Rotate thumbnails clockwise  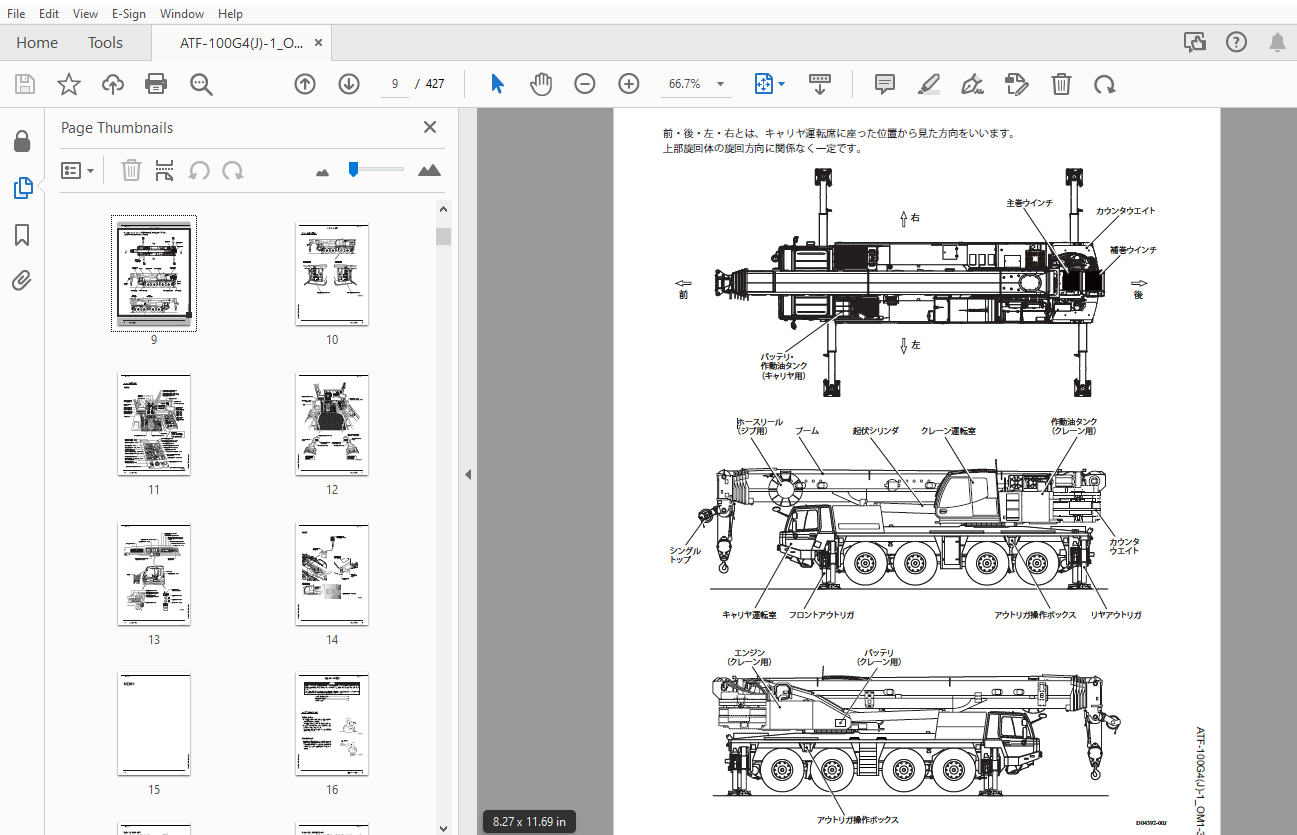pyautogui.click(x=233, y=170)
